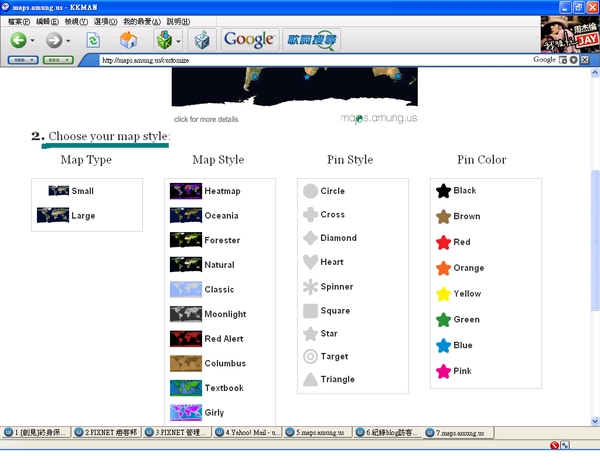This screenshot has height=469, width=600.
Task: Click the maps.amung.us logo link
Action: click(x=378, y=118)
